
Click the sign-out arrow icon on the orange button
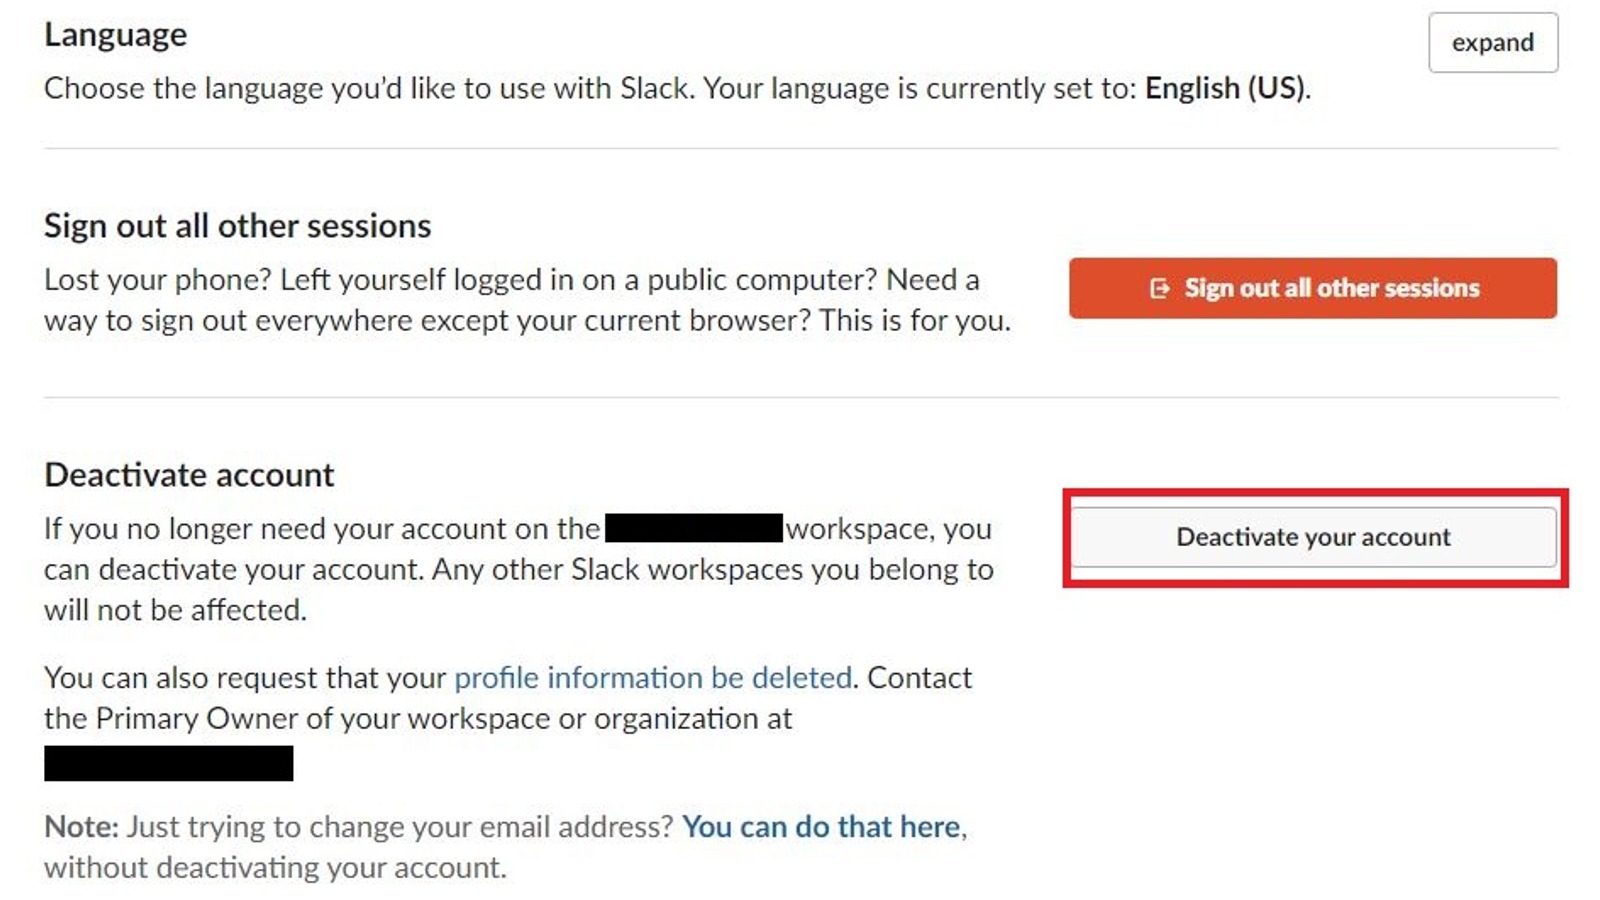[1157, 288]
